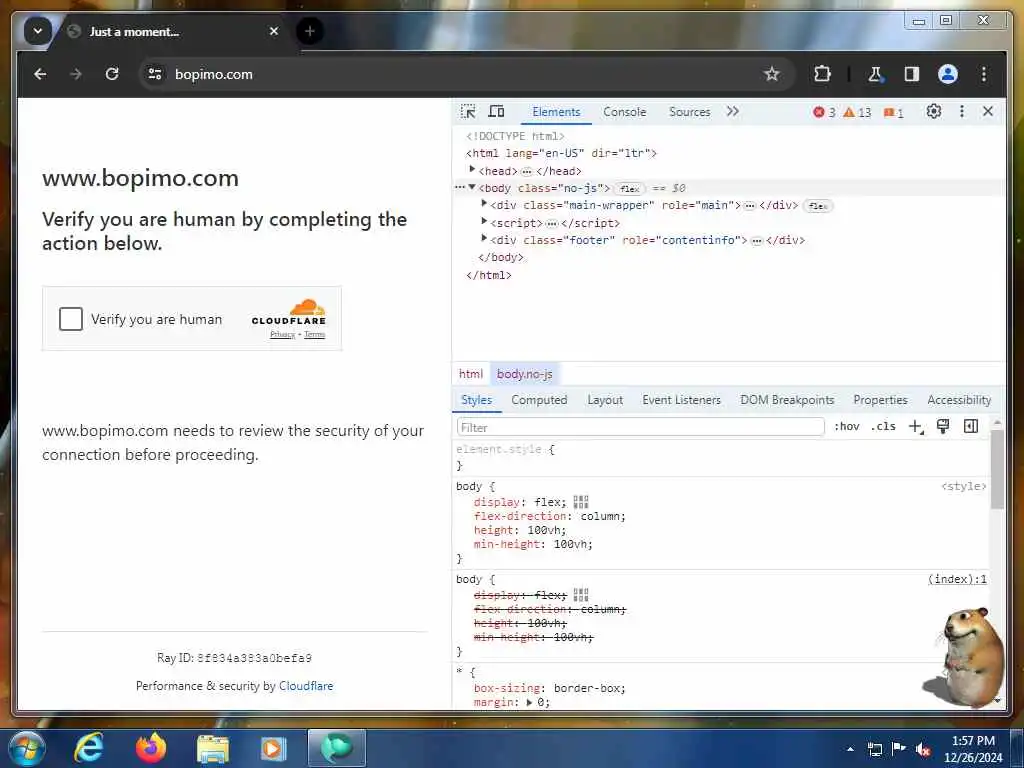
Task: Open the Chrome Labs flask icon
Action: (875, 74)
